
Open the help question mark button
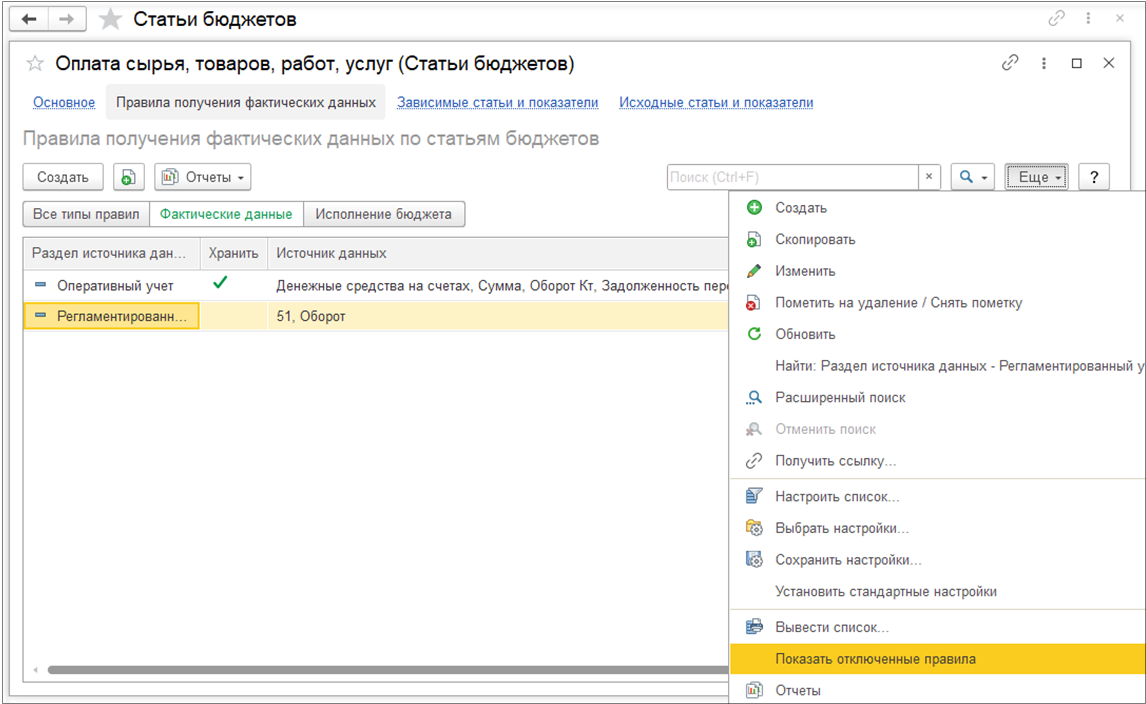click(1094, 177)
